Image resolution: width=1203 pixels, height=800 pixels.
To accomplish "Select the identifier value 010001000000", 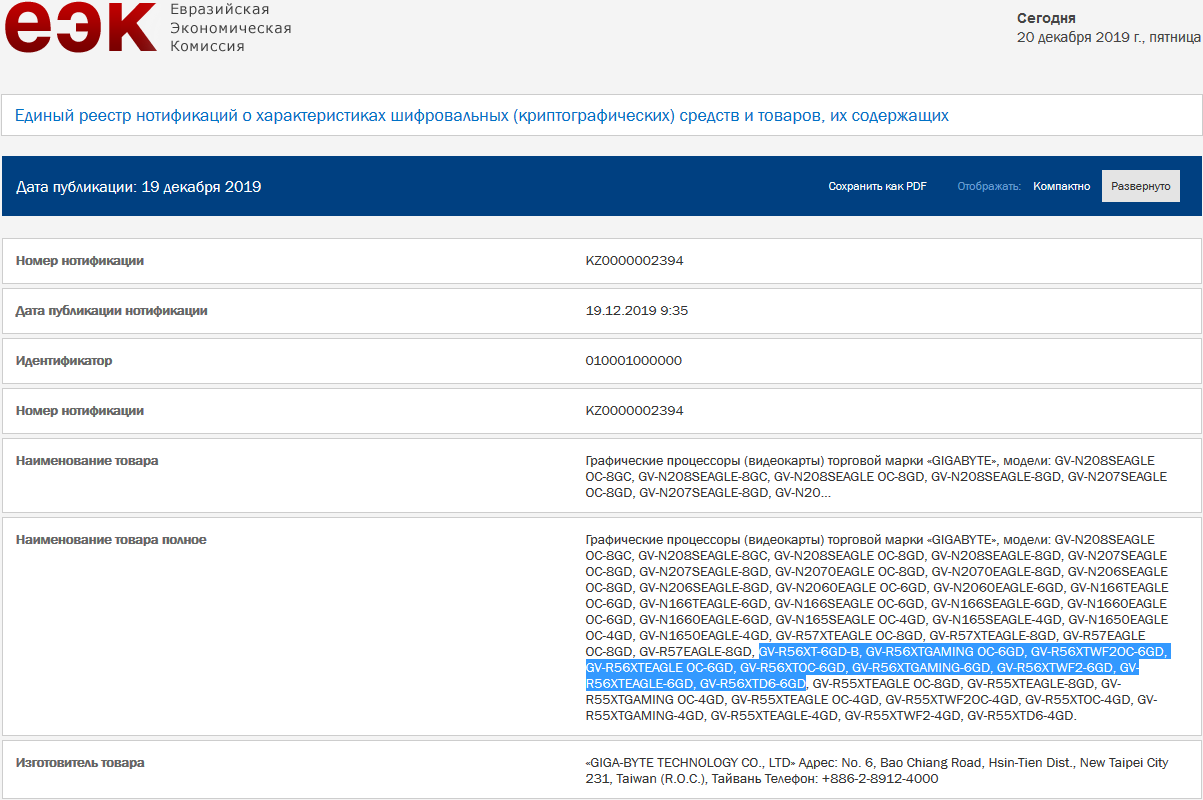I will 634,361.
